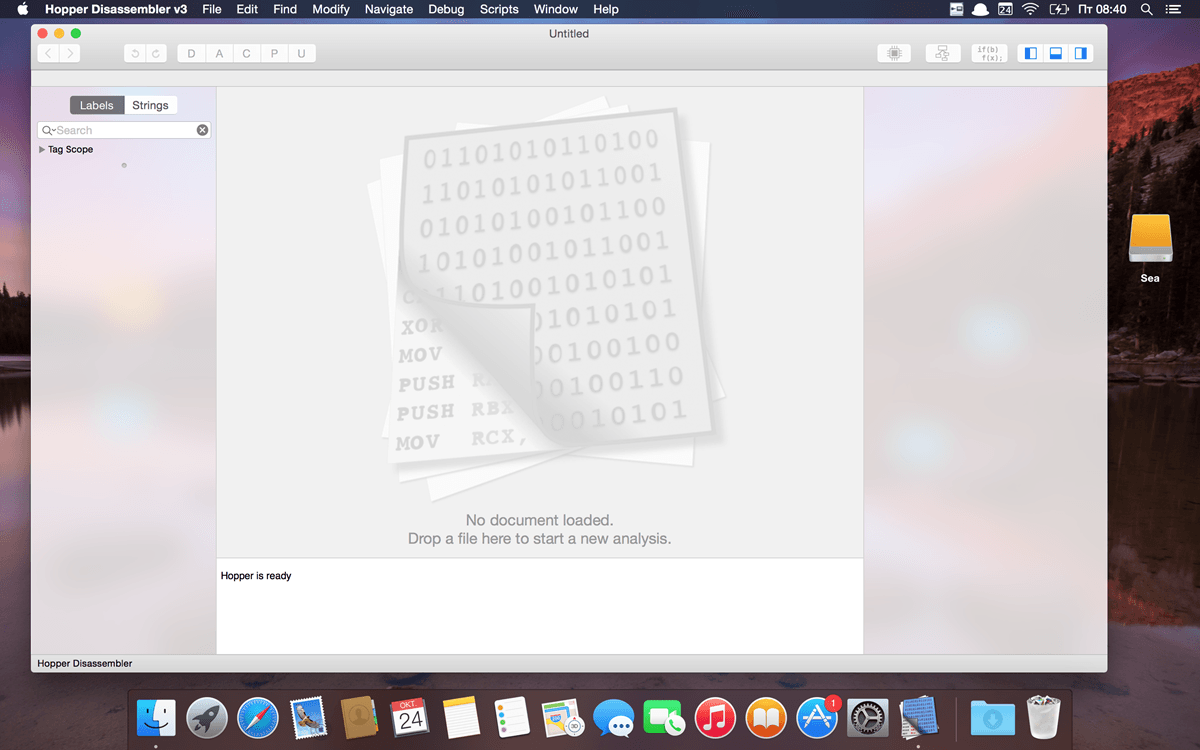
Task: Click the navigate forward arrow
Action: point(70,53)
